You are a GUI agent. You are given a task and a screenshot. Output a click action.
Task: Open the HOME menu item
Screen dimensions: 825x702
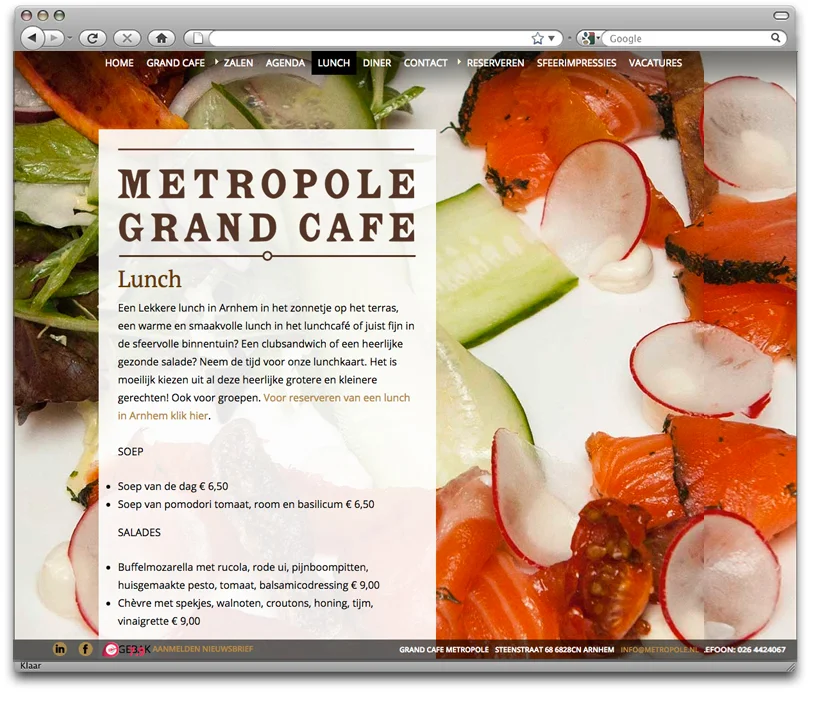[119, 63]
